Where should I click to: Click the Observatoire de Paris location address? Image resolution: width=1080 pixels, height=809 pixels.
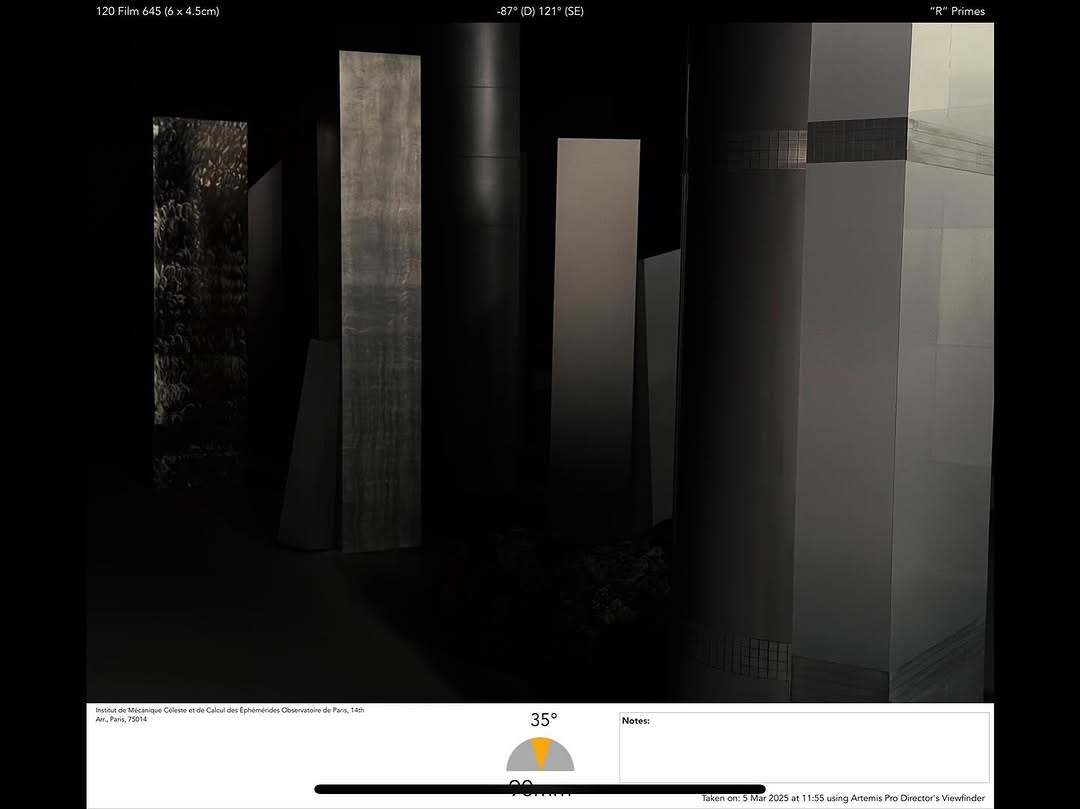click(x=230, y=714)
